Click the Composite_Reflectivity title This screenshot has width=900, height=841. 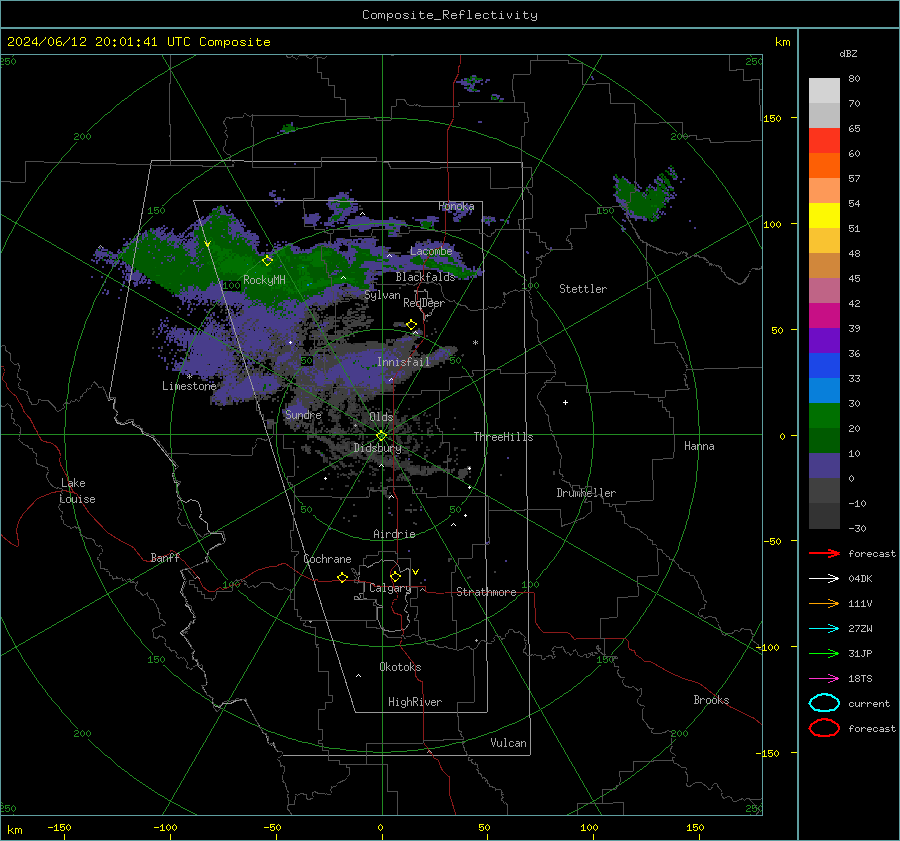[x=449, y=15]
